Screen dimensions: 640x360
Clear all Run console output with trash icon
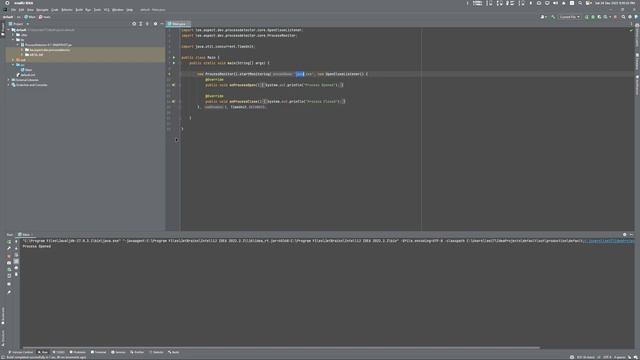tap(16, 275)
